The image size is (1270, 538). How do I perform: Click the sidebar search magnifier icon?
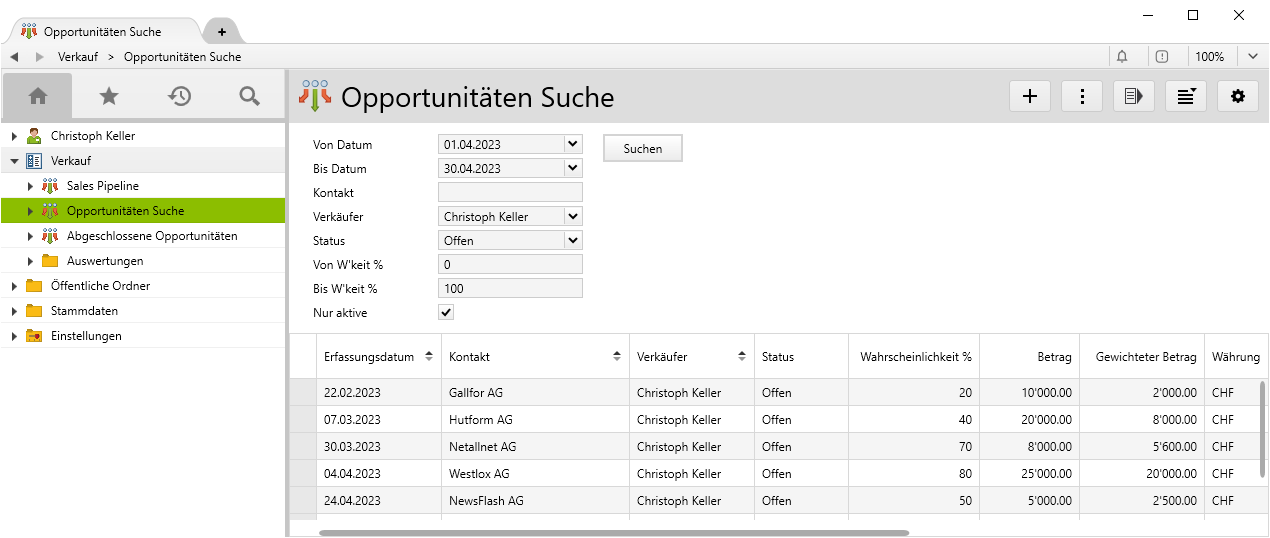(250, 96)
